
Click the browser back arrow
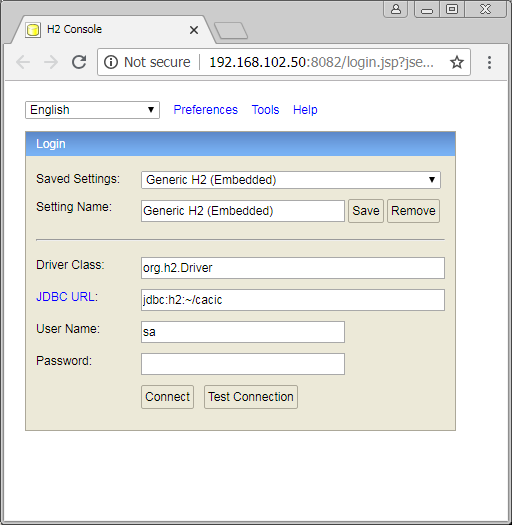(x=23, y=62)
